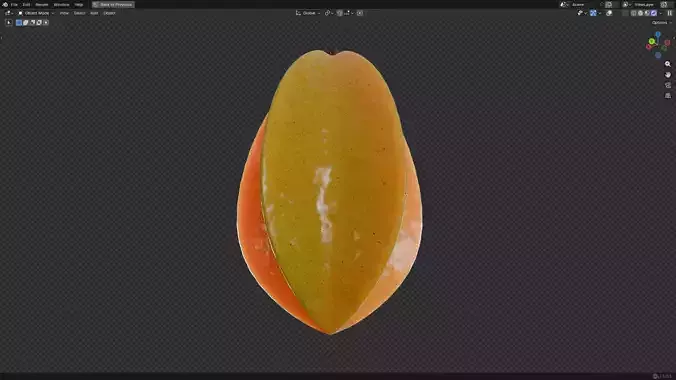This screenshot has height=380, width=676.
Task: Open the shading options dropdown arrow
Action: [661, 13]
